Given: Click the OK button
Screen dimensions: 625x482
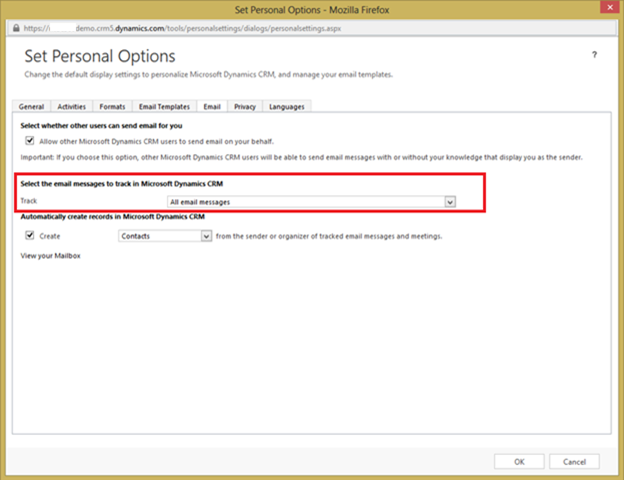Looking at the screenshot, I should (519, 462).
